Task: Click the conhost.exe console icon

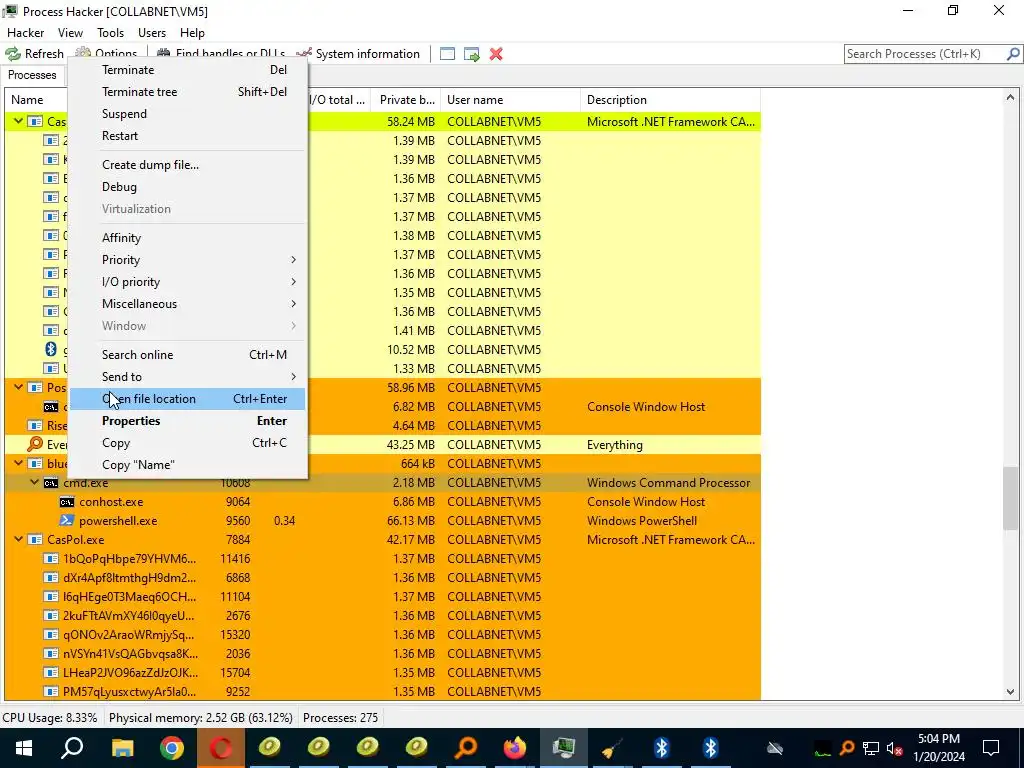Action: click(67, 502)
